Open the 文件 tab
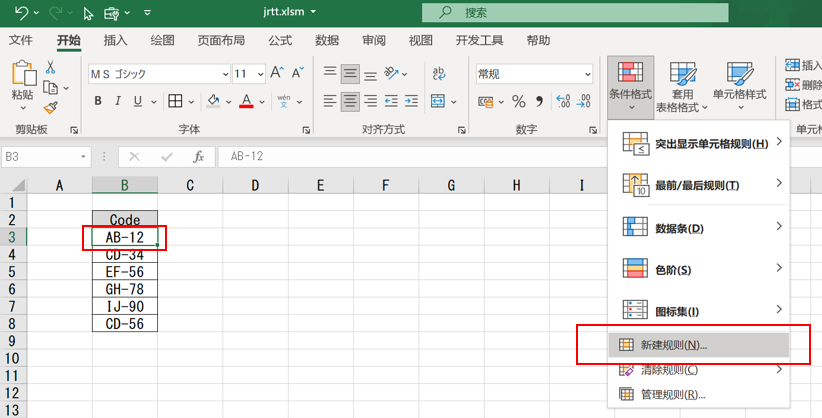 click(21, 40)
